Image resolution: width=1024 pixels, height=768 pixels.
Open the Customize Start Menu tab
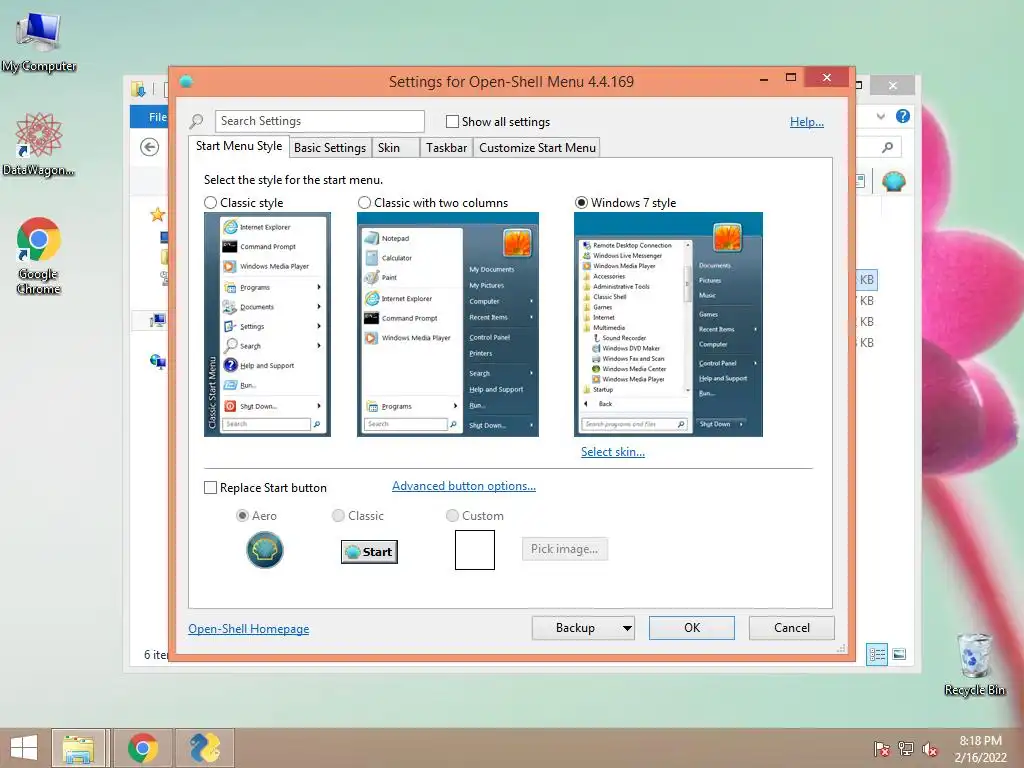[x=537, y=148]
